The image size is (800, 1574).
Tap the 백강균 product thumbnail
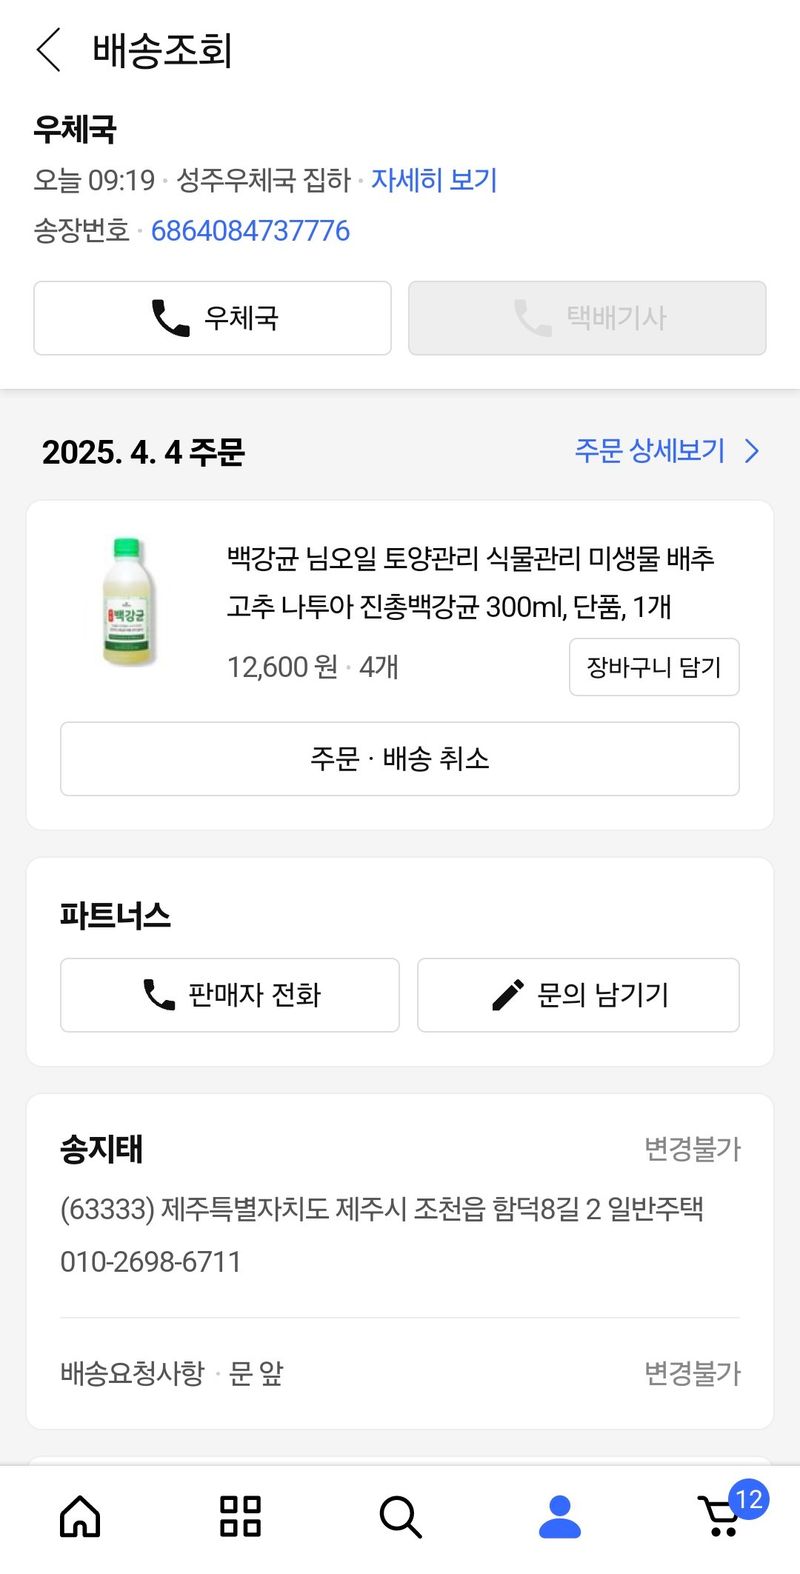(128, 602)
